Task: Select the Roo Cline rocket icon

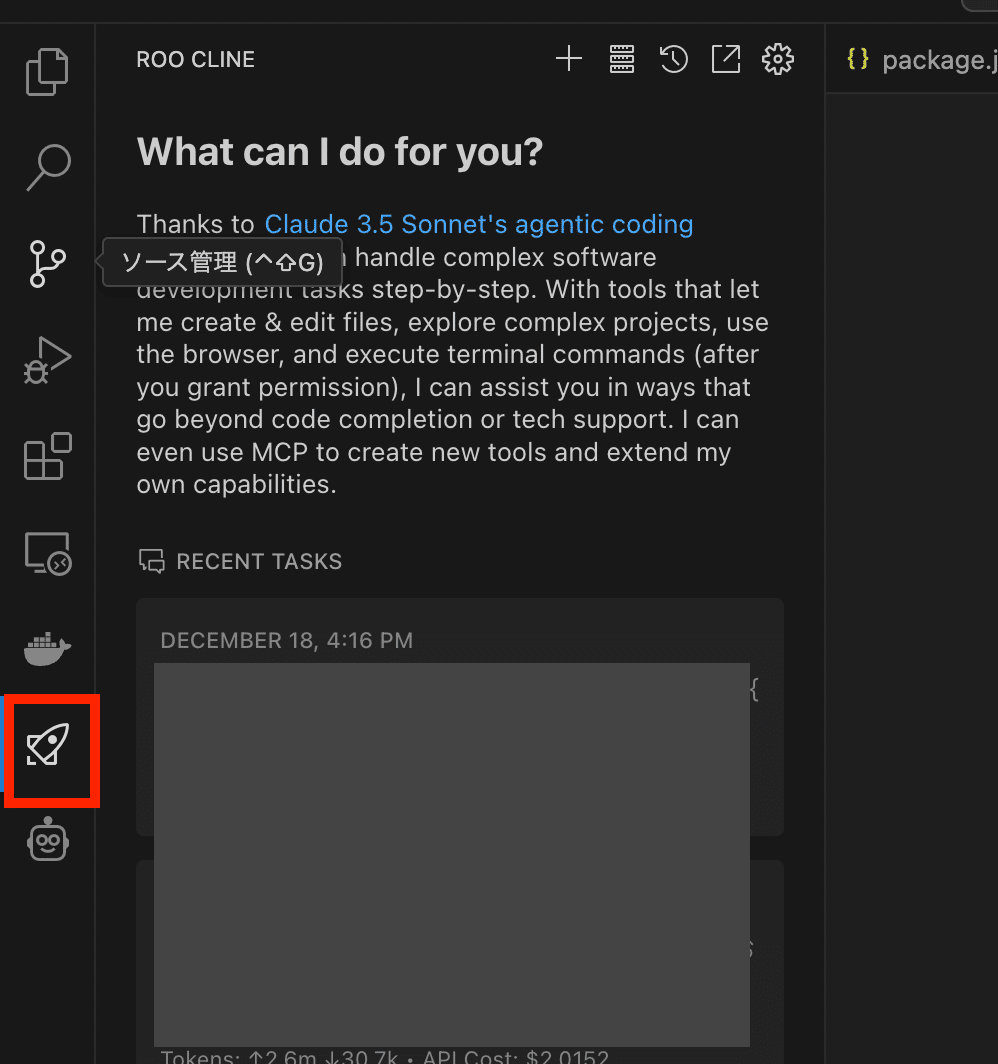Action: tap(48, 746)
